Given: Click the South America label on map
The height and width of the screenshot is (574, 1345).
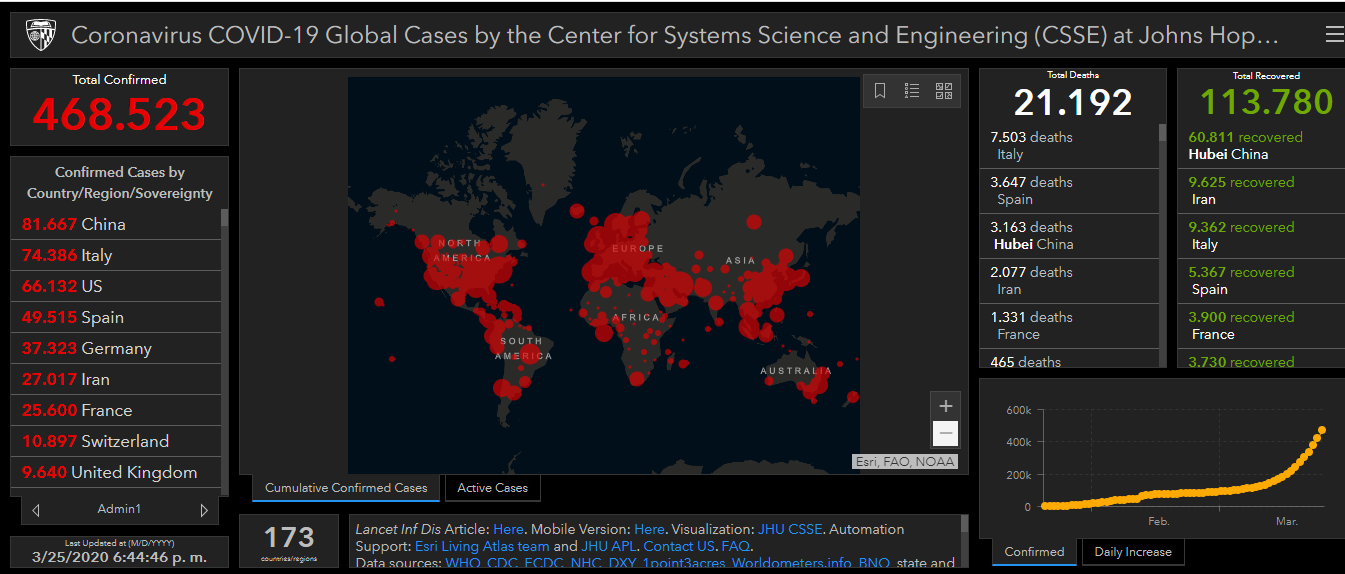Looking at the screenshot, I should [x=523, y=348].
